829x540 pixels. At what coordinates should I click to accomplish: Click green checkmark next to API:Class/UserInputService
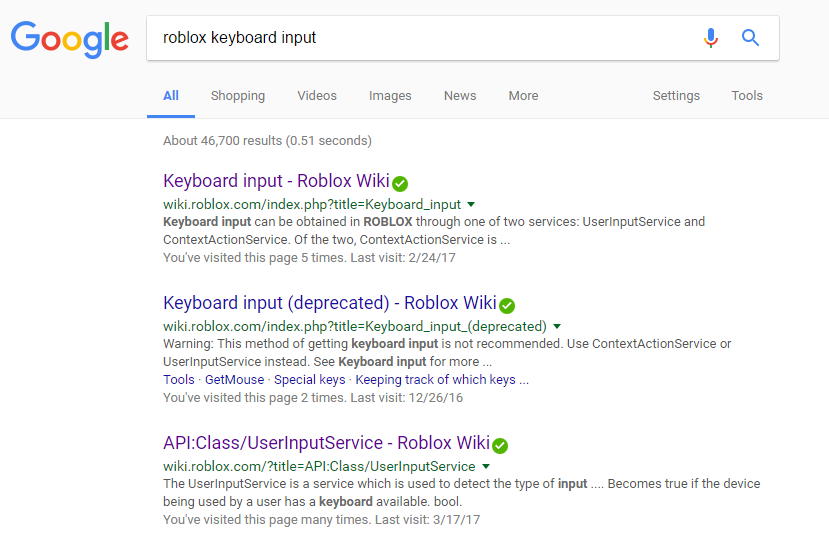(x=500, y=446)
